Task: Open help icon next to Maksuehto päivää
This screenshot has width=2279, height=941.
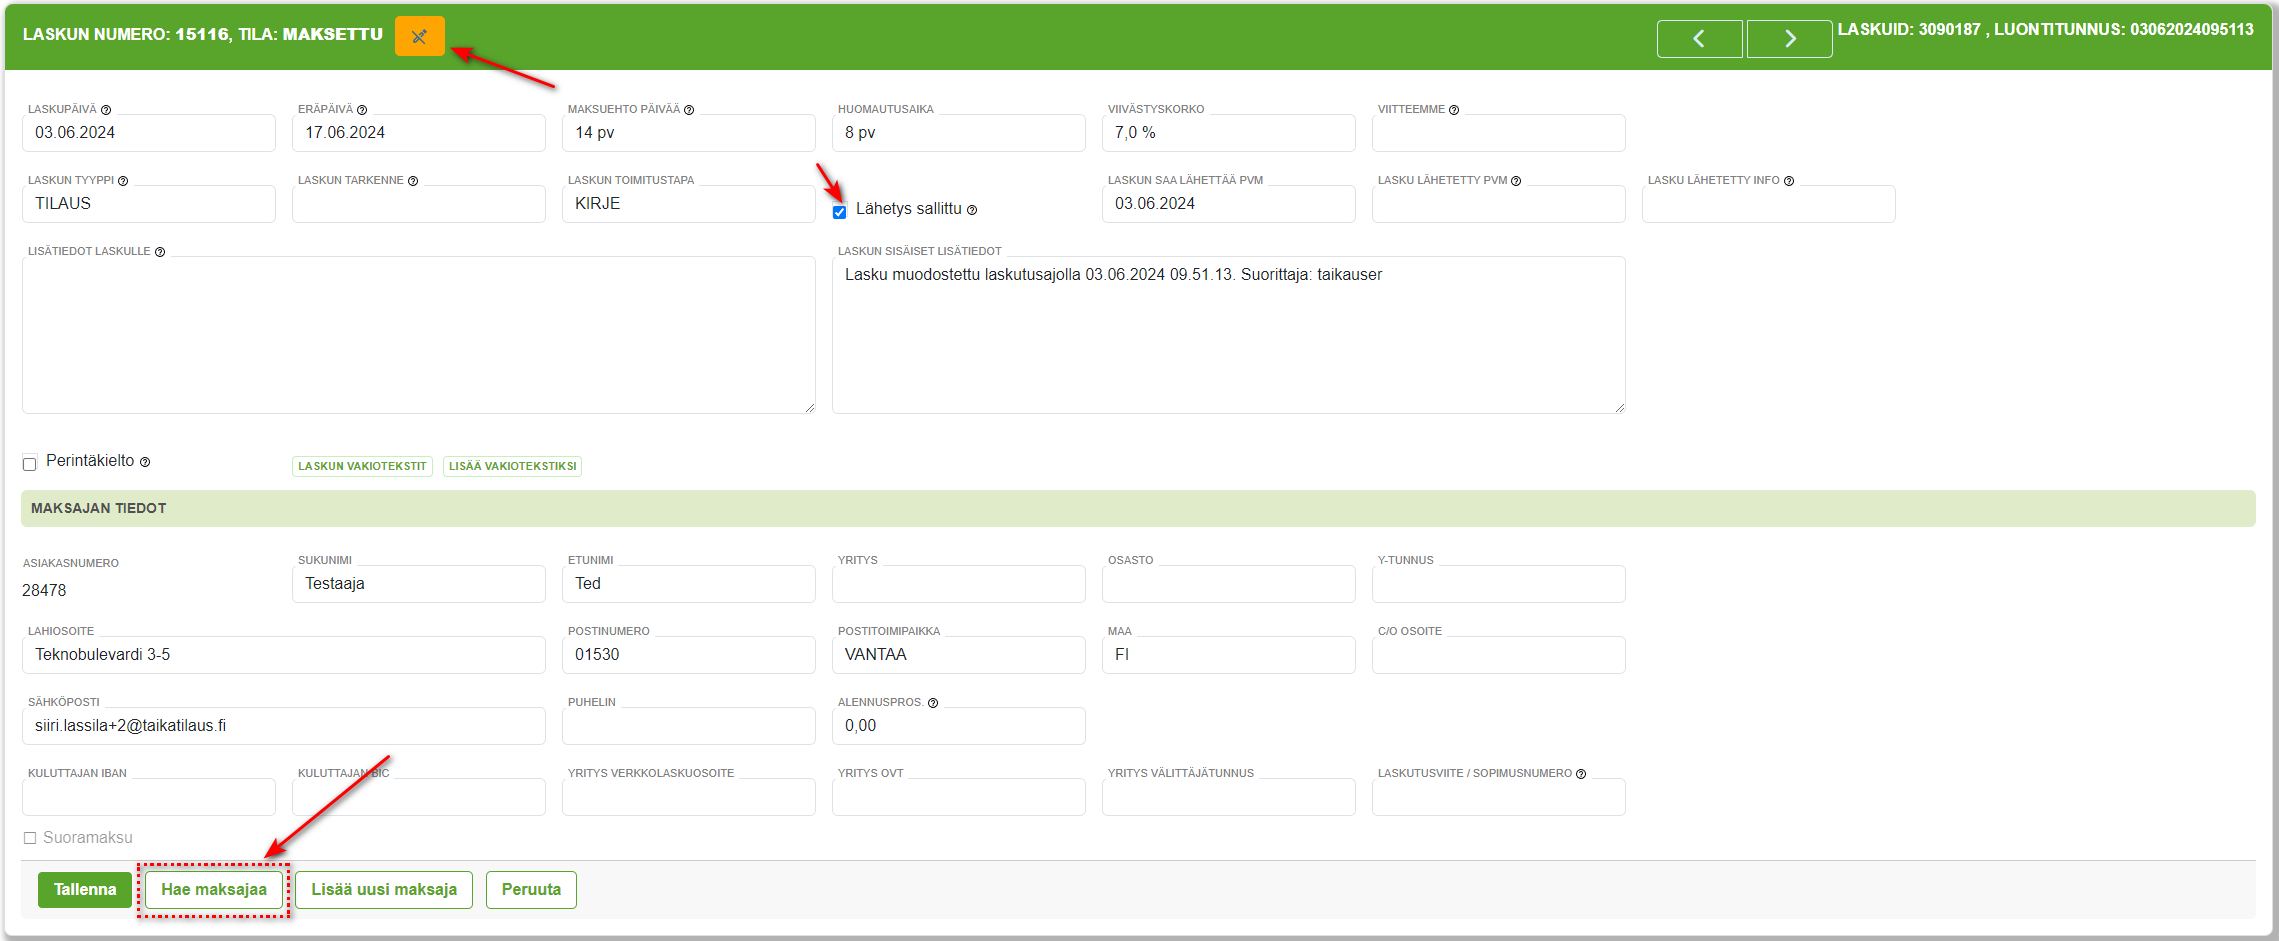Action: [689, 110]
